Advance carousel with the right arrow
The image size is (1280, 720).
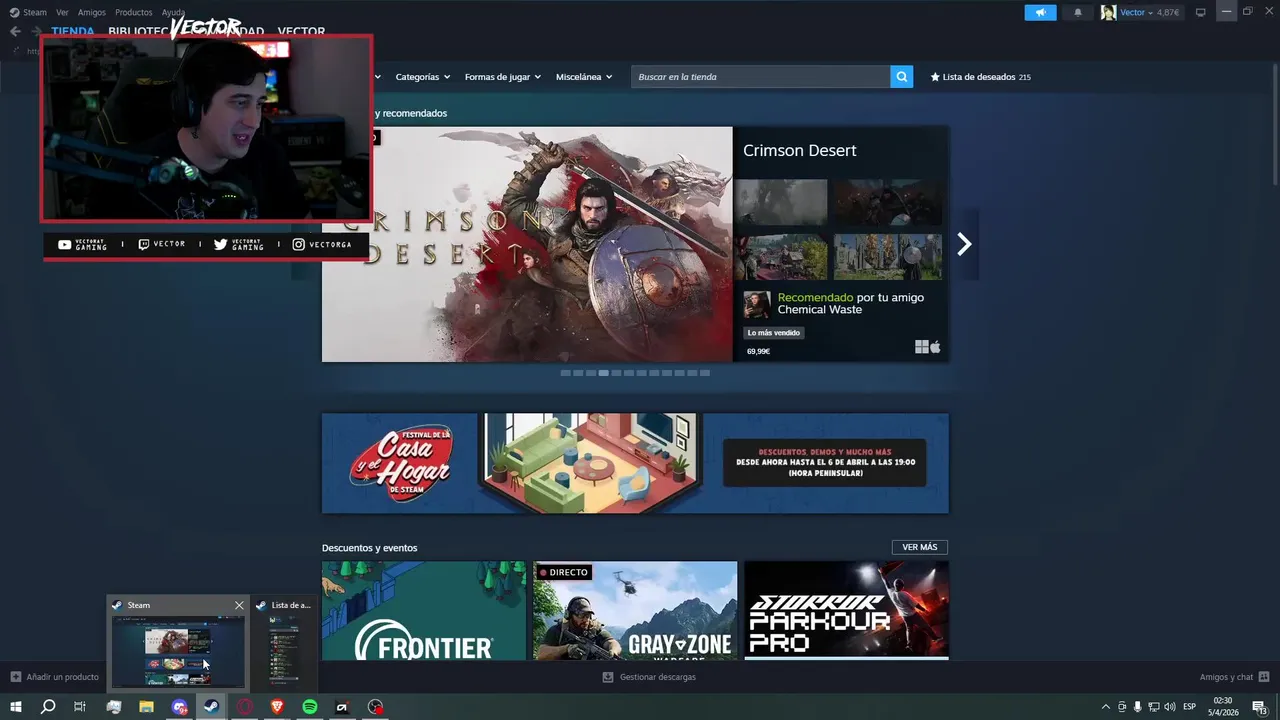pyautogui.click(x=964, y=244)
